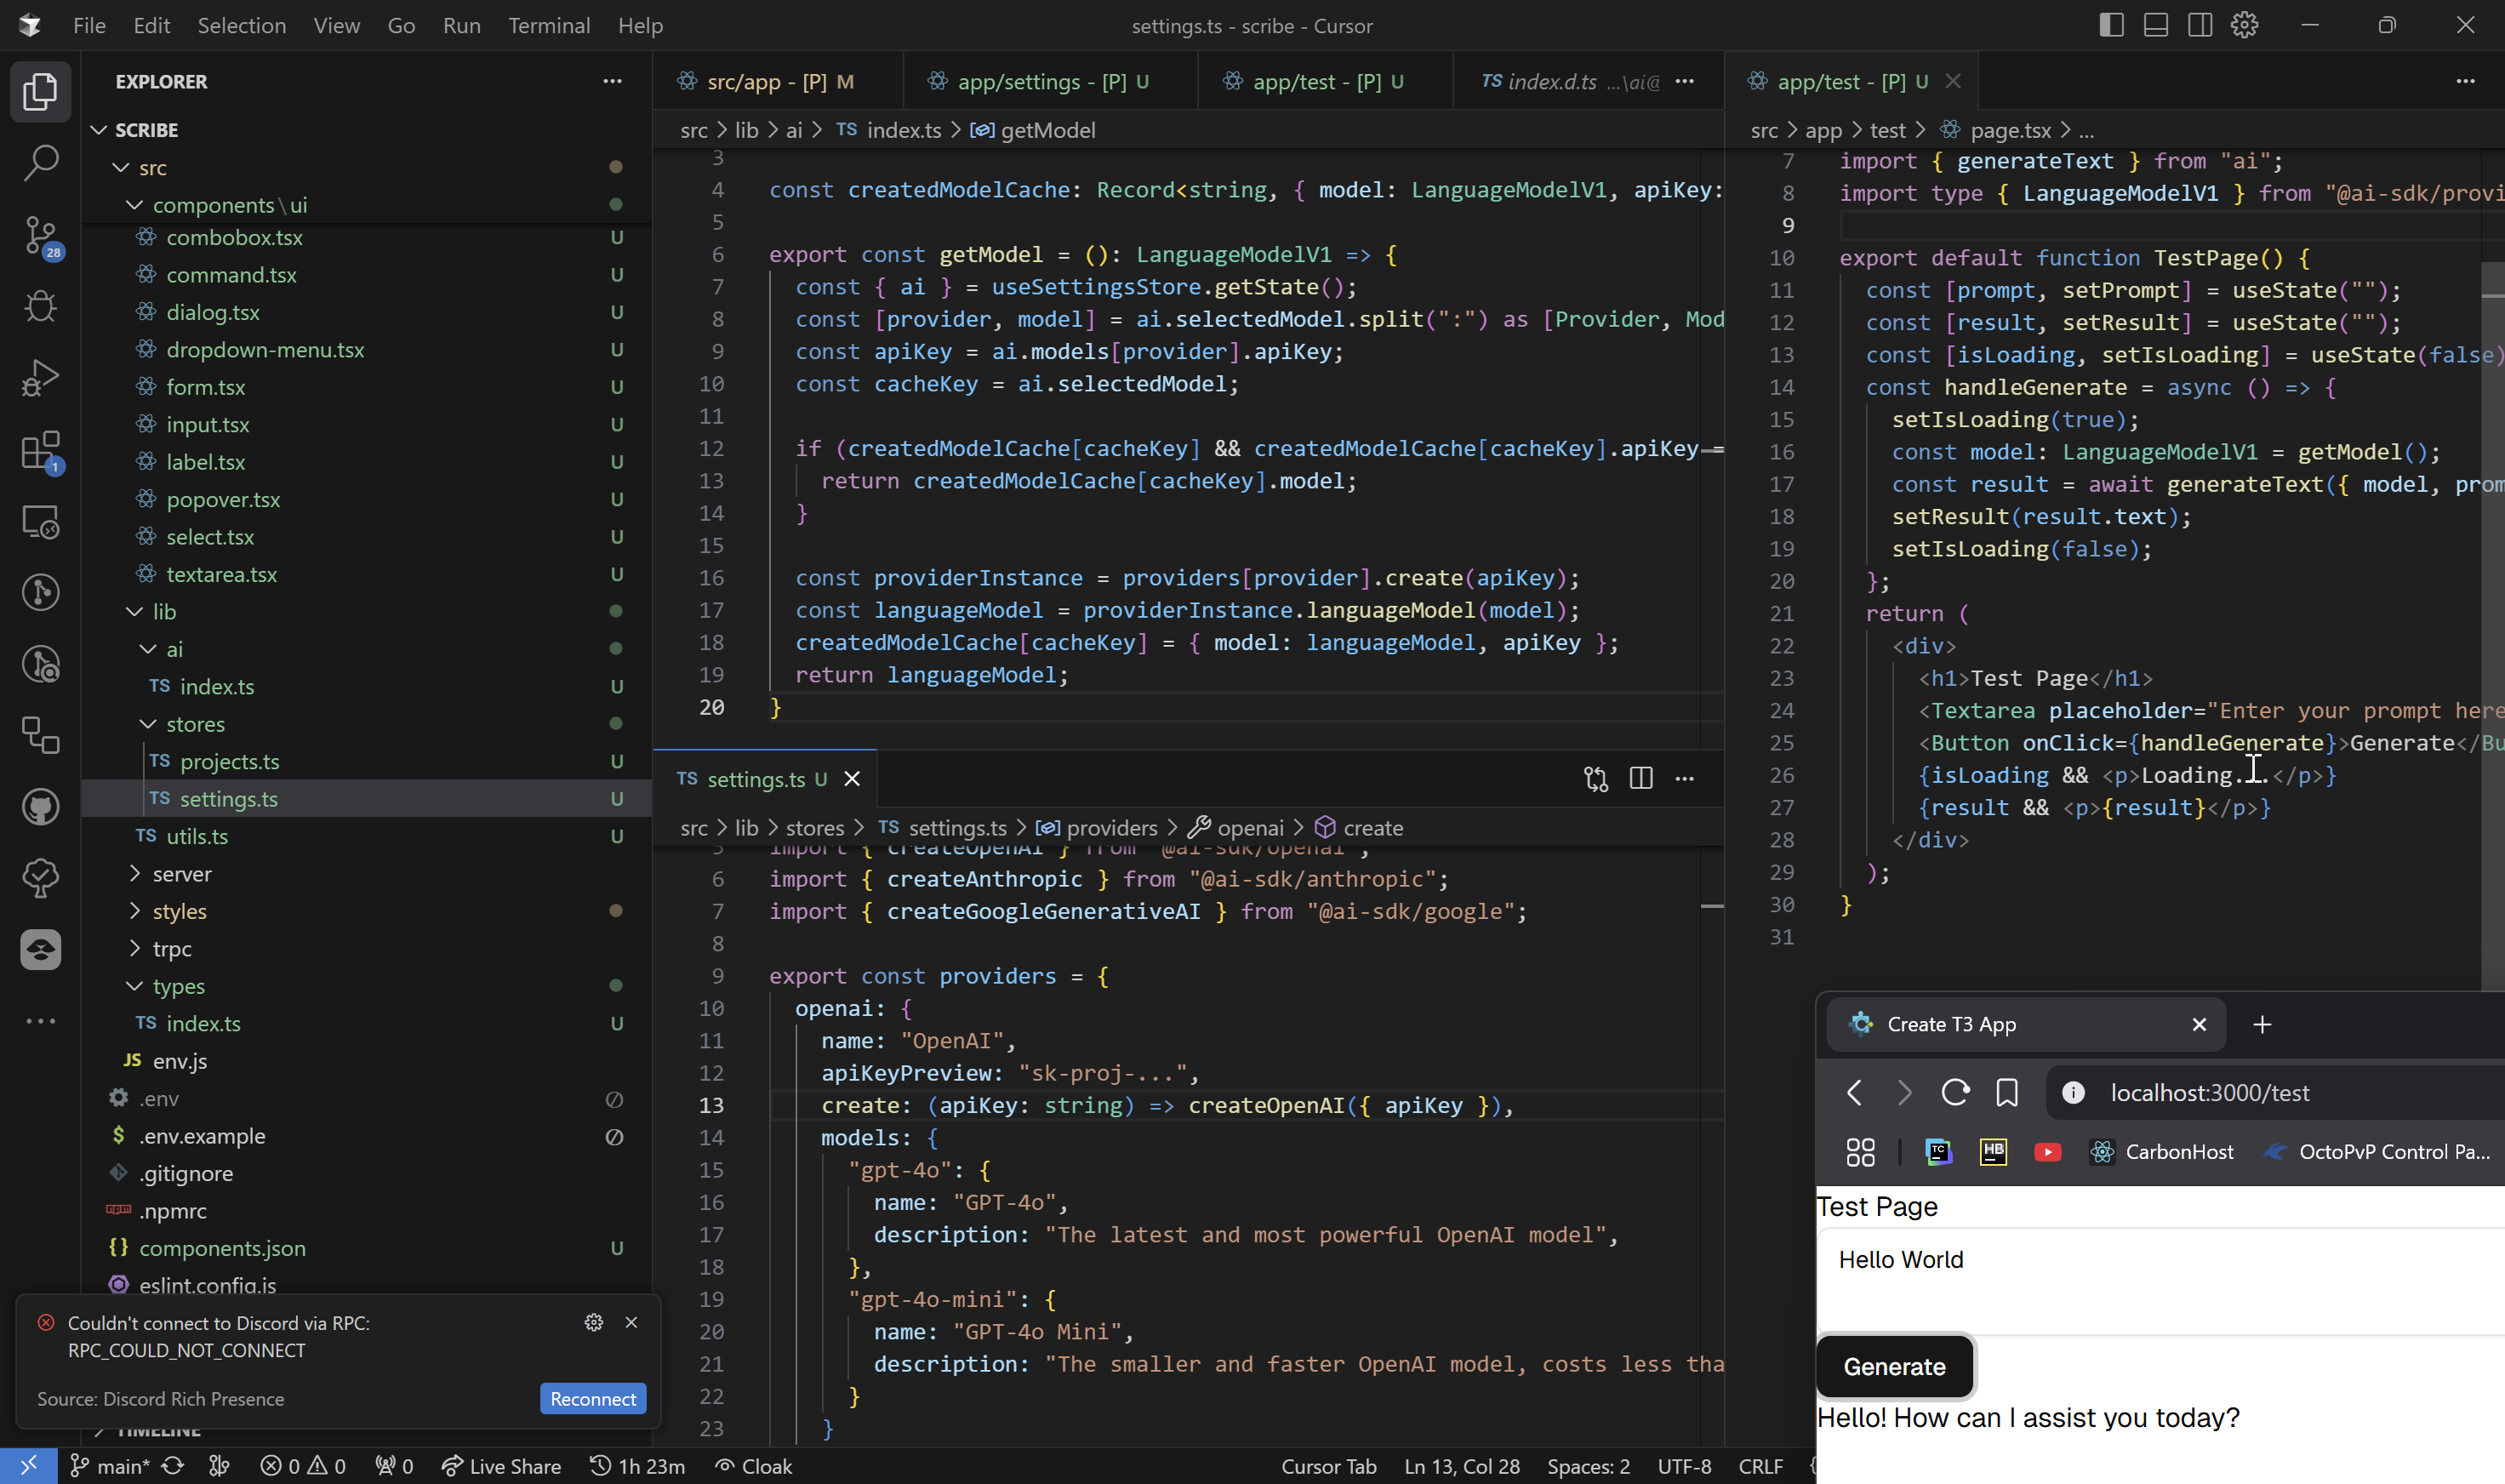This screenshot has width=2505, height=1484.
Task: Open .env.example file
Action: pos(202,1135)
